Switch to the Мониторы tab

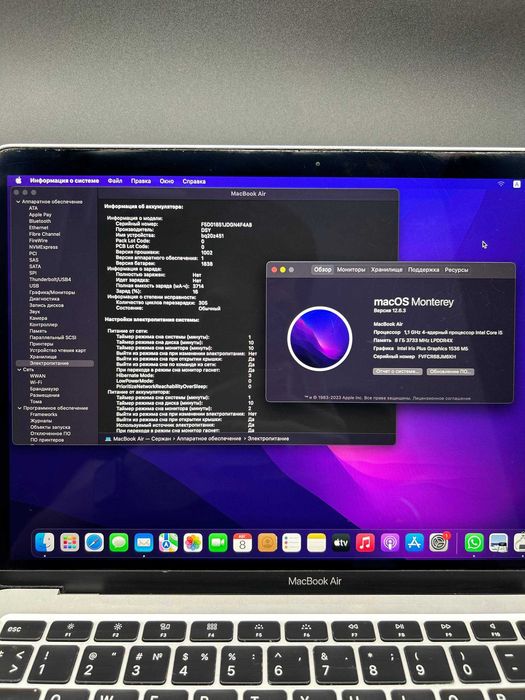[351, 270]
